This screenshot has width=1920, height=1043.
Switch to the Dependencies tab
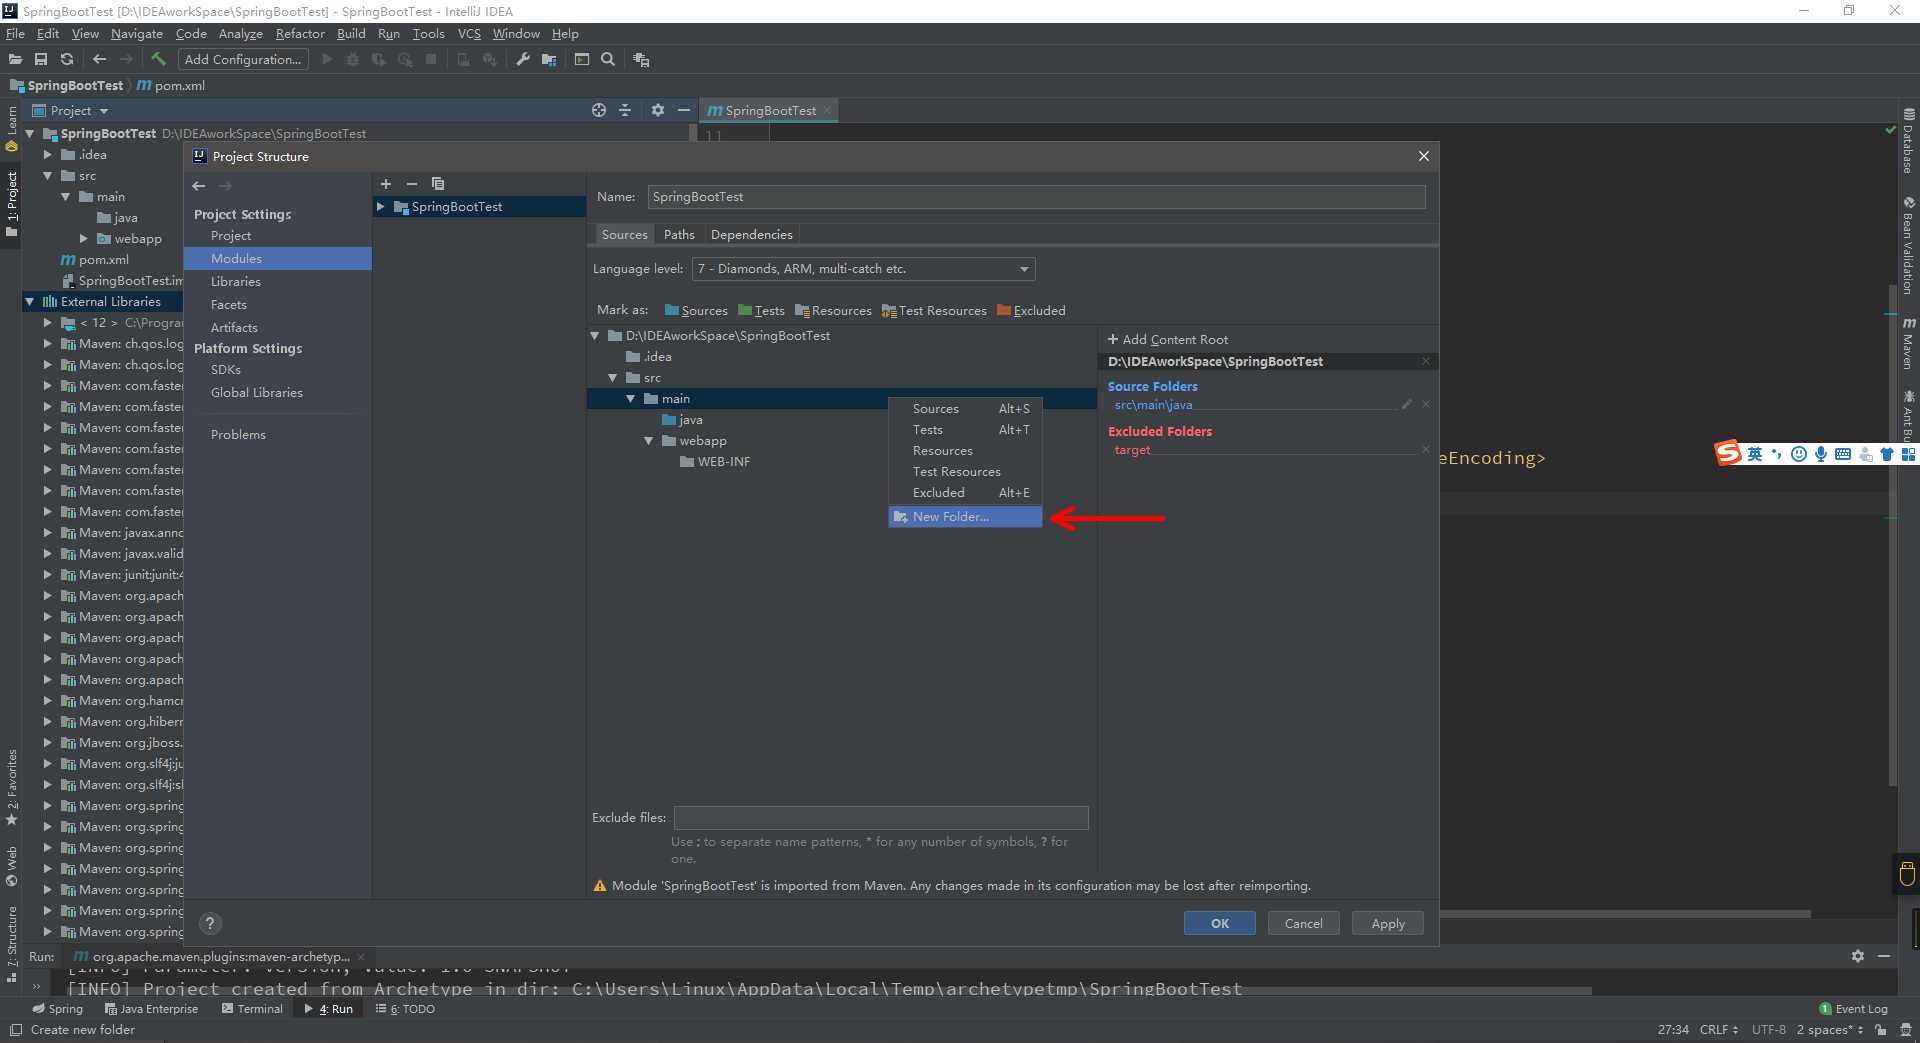[x=752, y=235]
